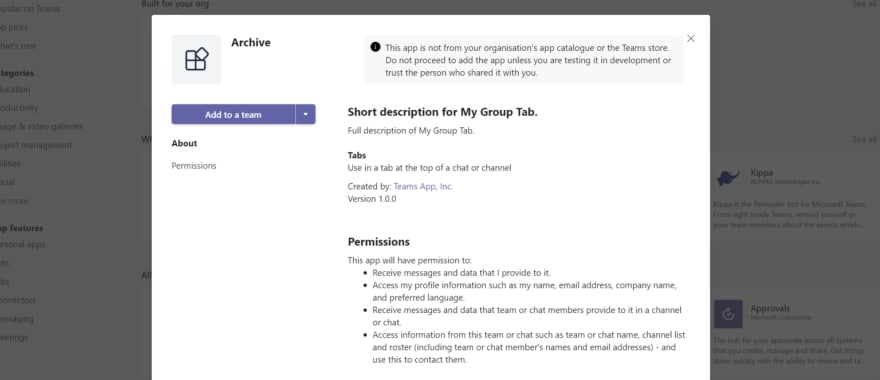Close the Archive app dialog
The width and height of the screenshot is (880, 380).
pyautogui.click(x=691, y=38)
